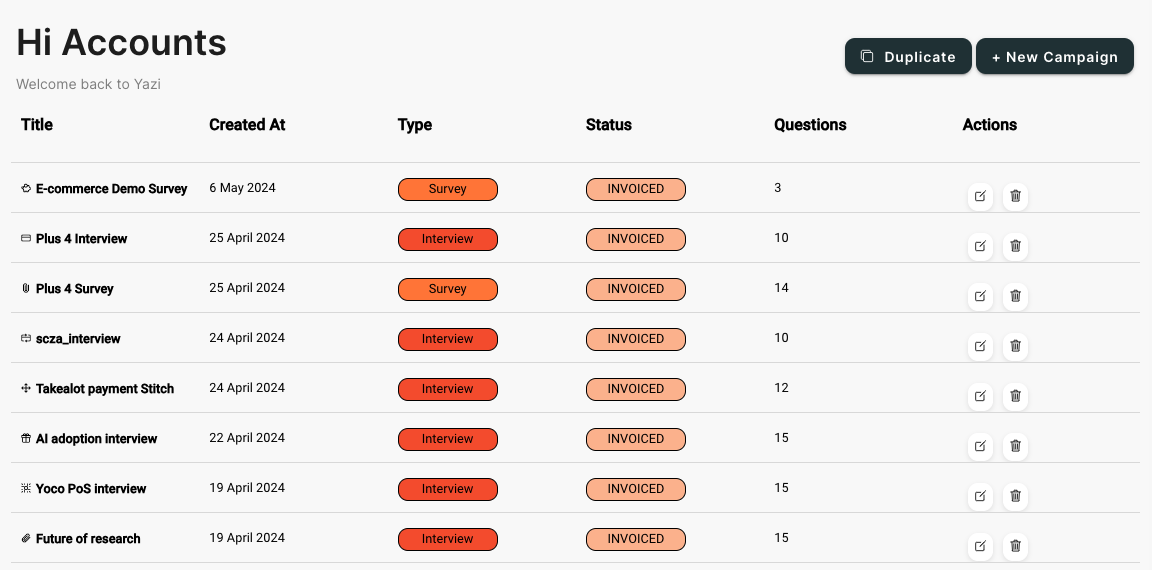The height and width of the screenshot is (570, 1152).
Task: Select the Interview badge of Yoco PoS interview
Action: pos(447,489)
